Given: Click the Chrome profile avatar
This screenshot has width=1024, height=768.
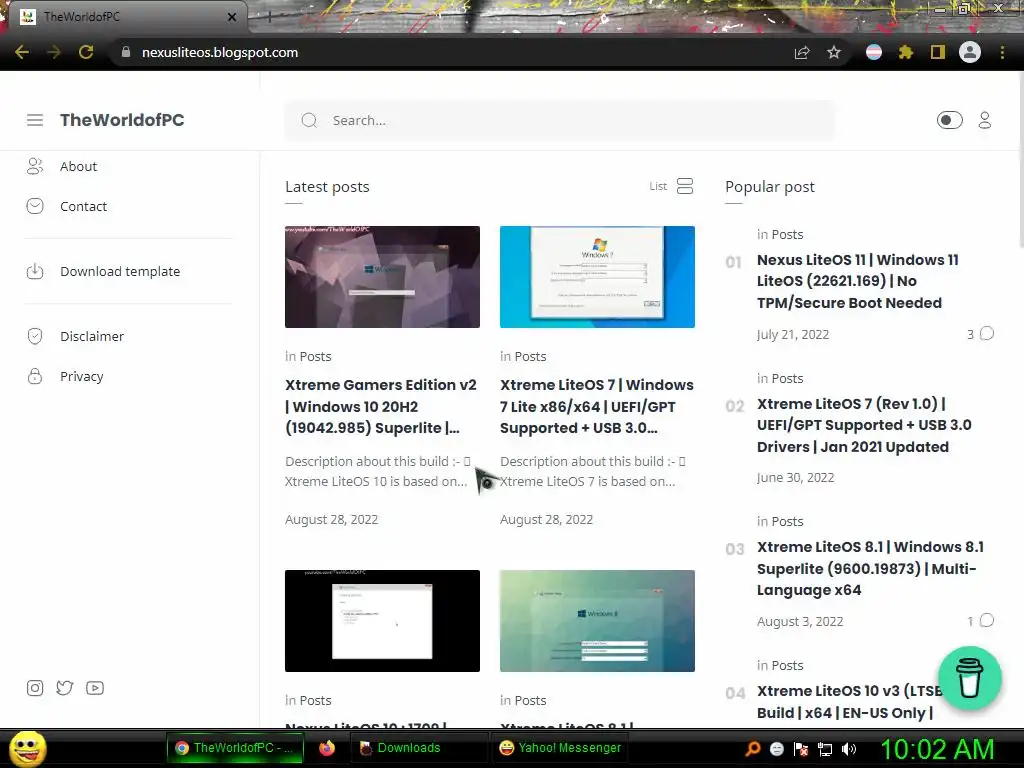Looking at the screenshot, I should (x=970, y=52).
